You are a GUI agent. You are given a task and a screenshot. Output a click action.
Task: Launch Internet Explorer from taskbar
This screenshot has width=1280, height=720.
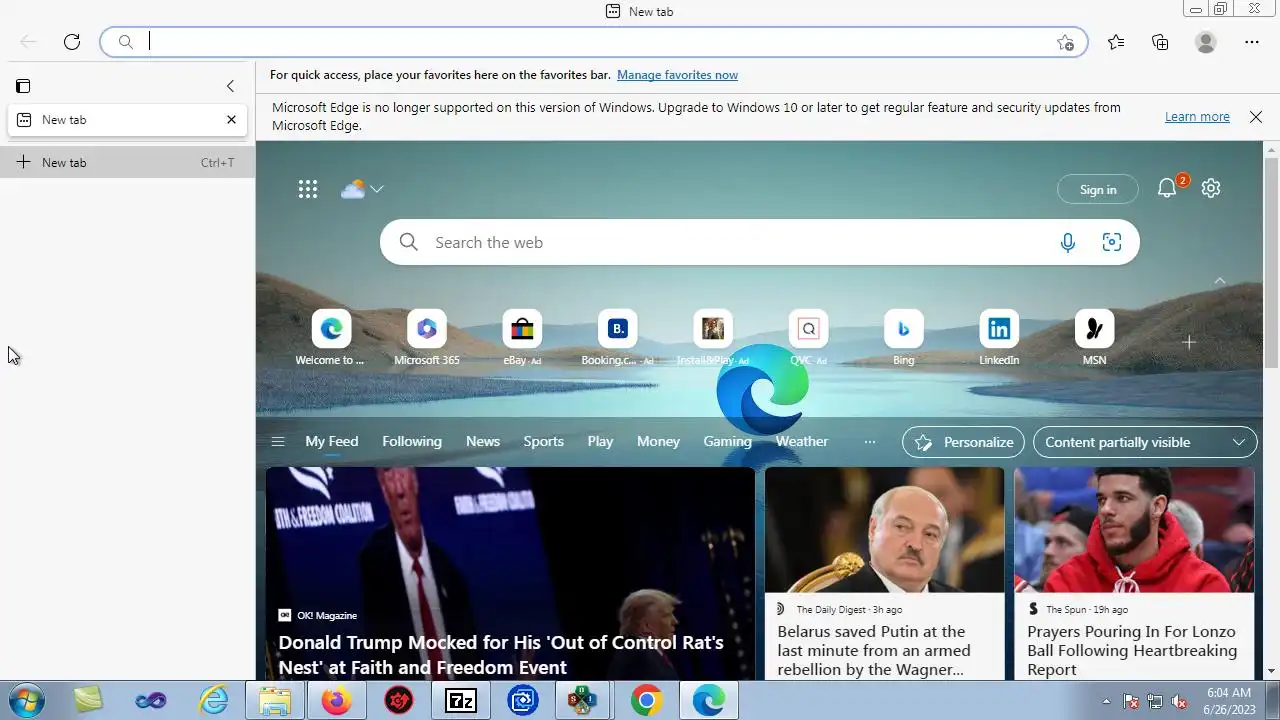coord(213,701)
